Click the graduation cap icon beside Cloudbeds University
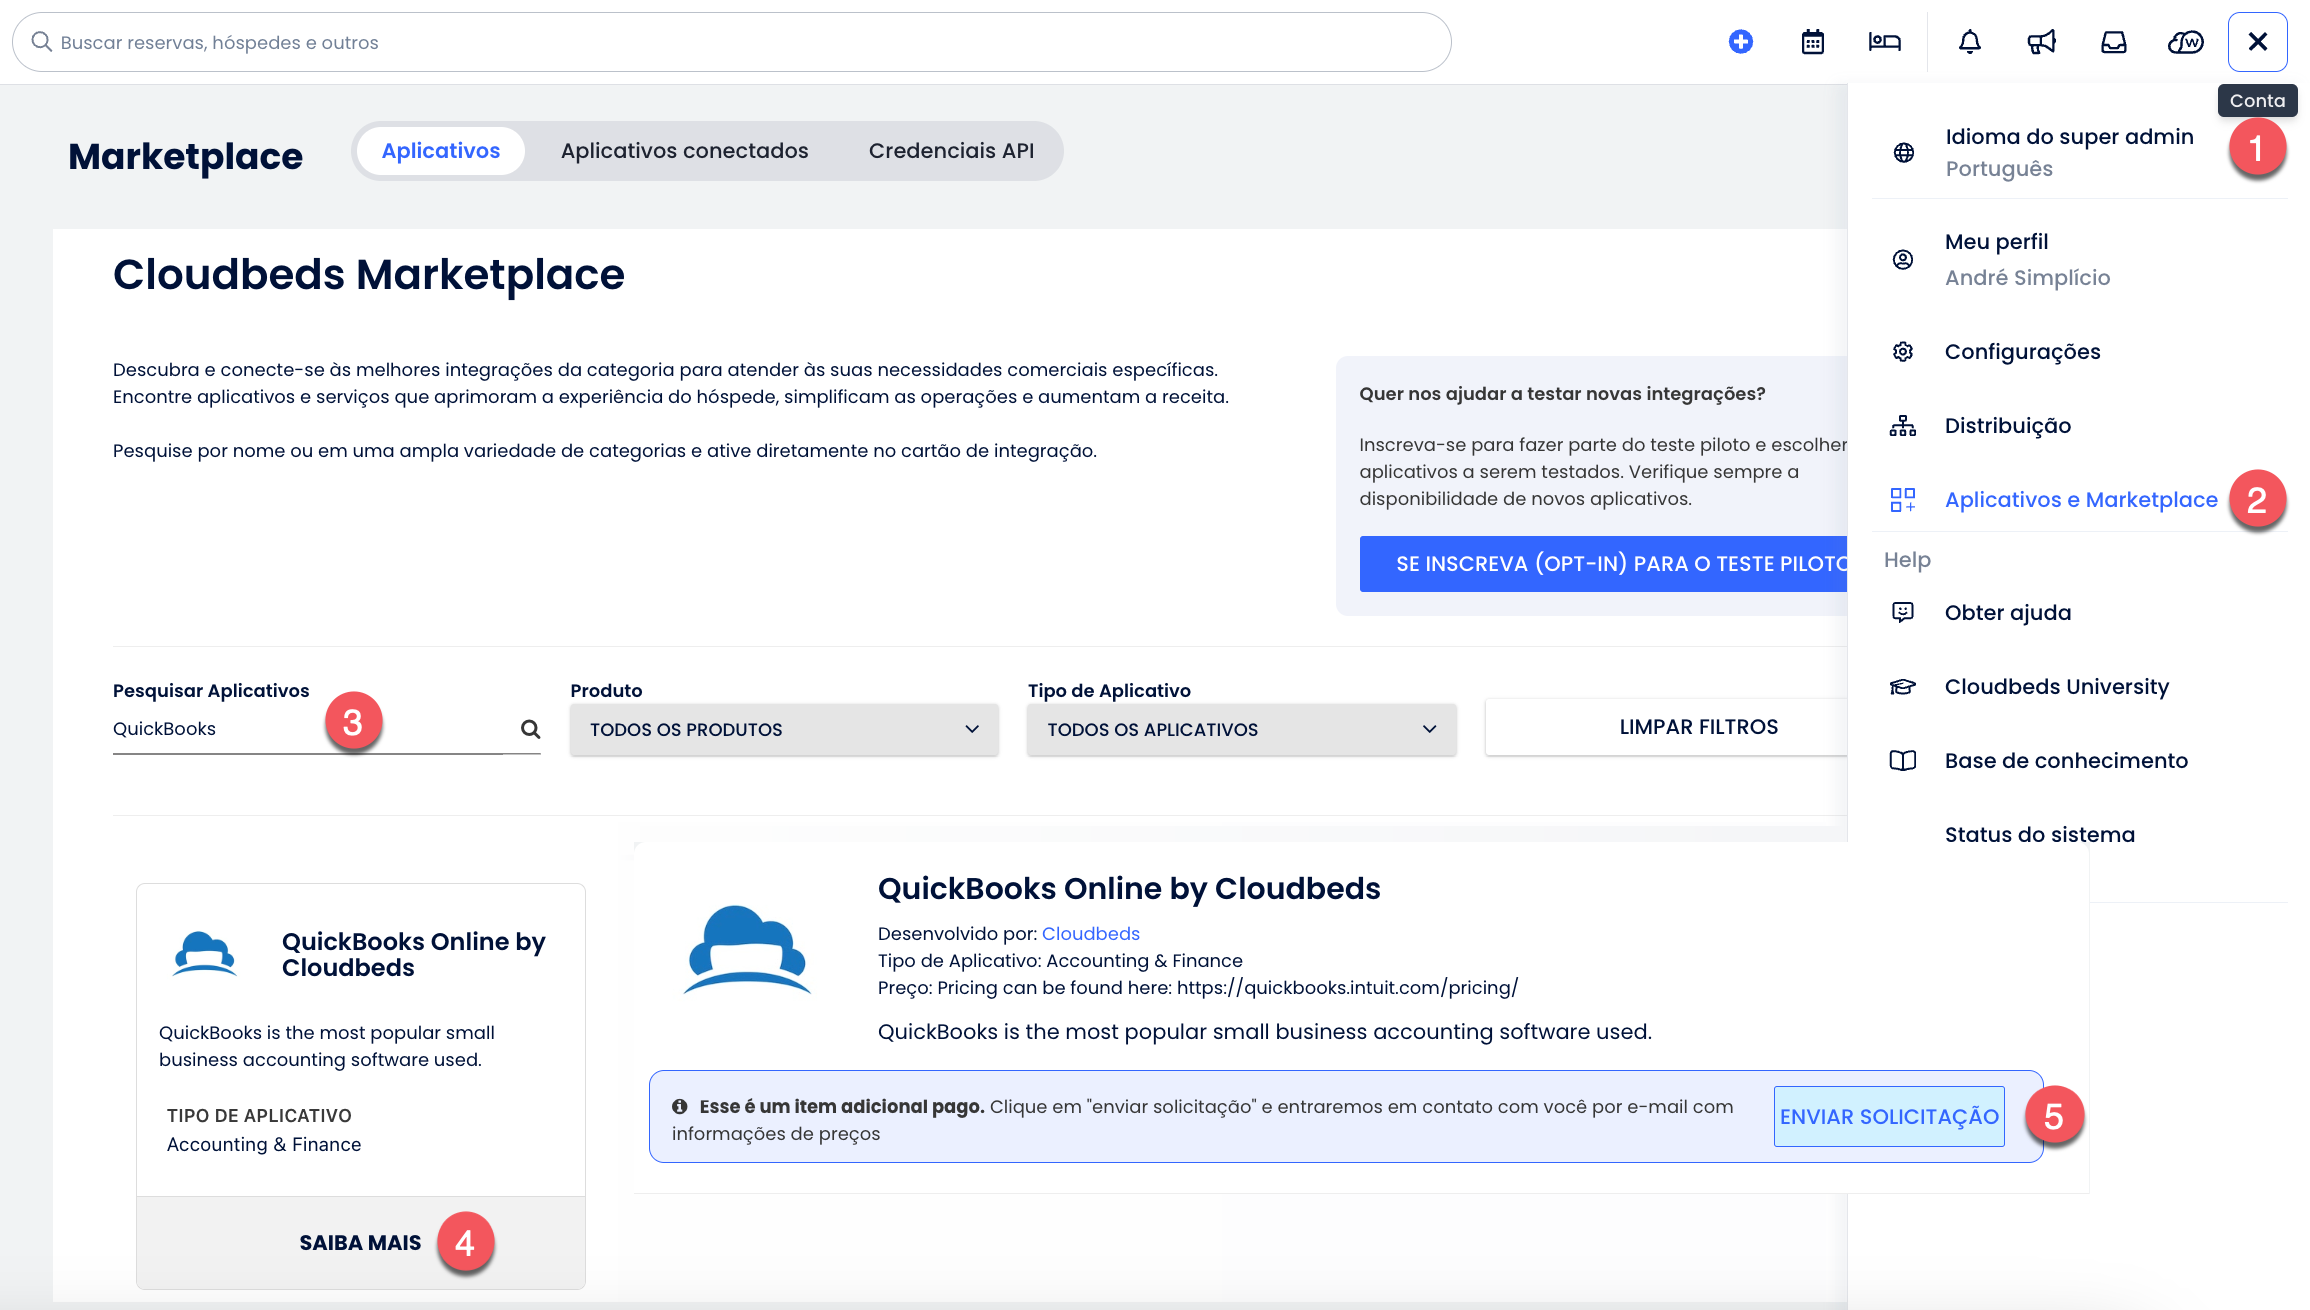 (1903, 687)
